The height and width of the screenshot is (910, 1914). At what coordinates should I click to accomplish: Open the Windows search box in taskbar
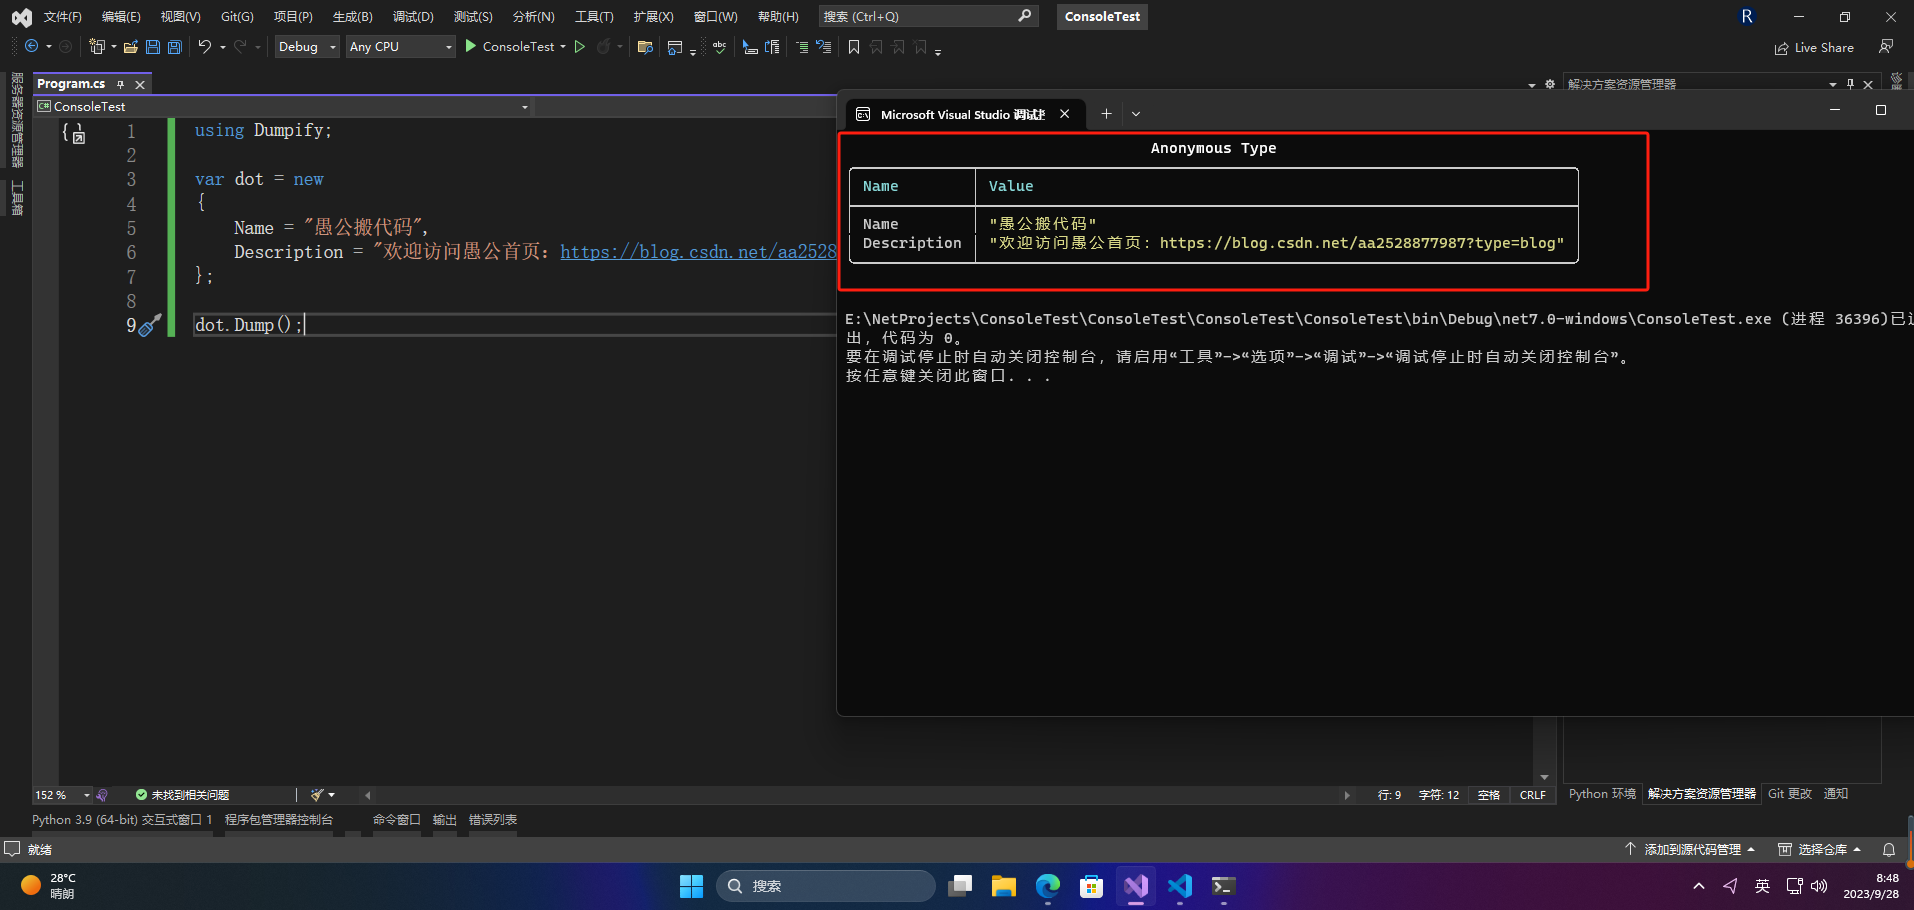(826, 886)
